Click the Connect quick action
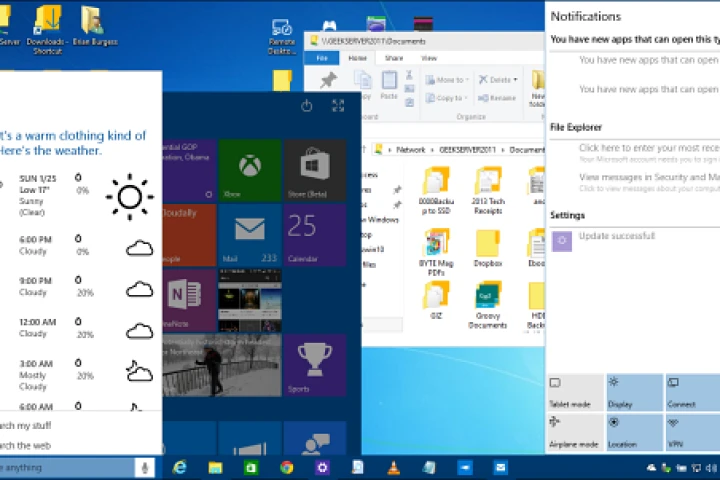Image resolution: width=720 pixels, height=480 pixels. click(693, 392)
